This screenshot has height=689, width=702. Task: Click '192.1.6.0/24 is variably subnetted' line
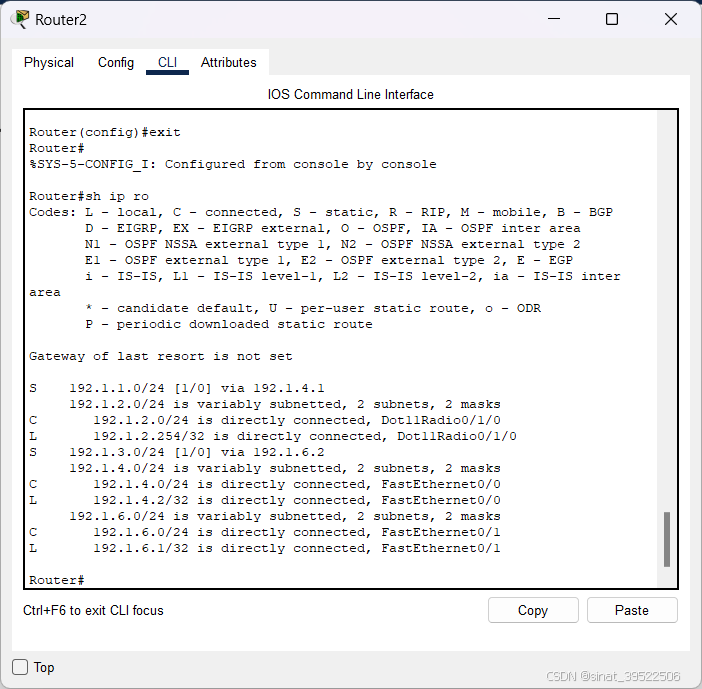[285, 516]
